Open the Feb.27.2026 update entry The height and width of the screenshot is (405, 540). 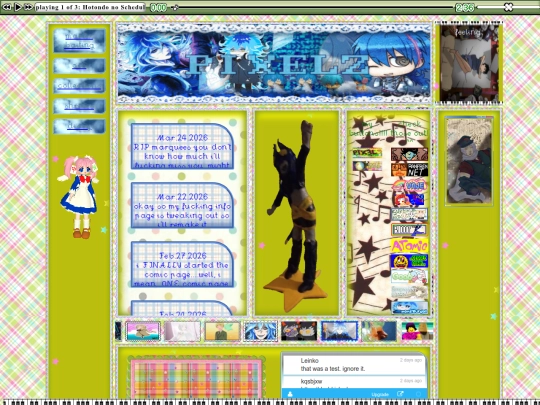click(x=182, y=264)
